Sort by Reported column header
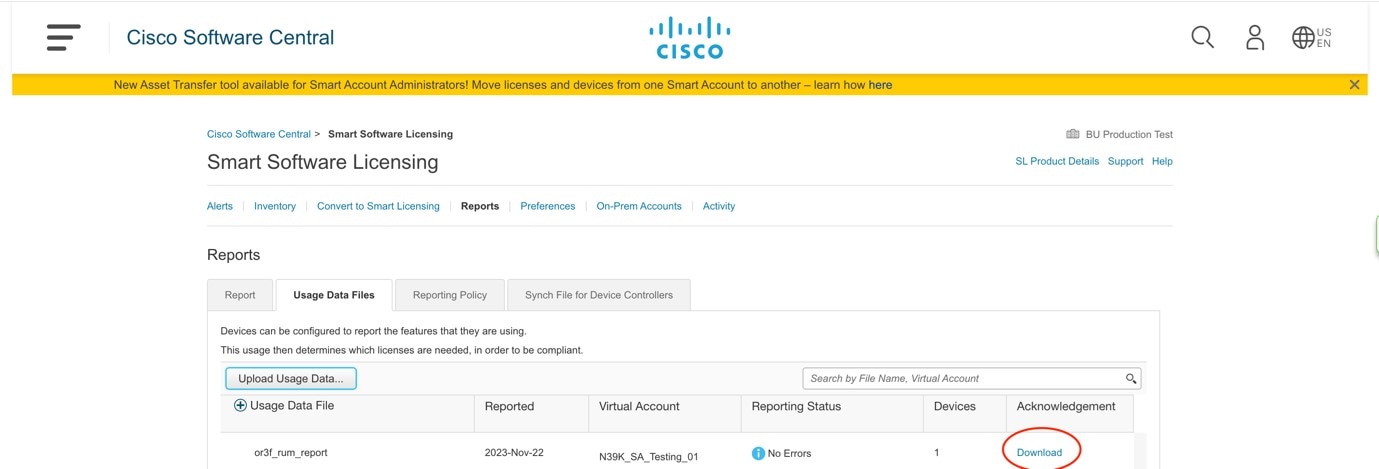This screenshot has height=469, width=1379. [509, 406]
